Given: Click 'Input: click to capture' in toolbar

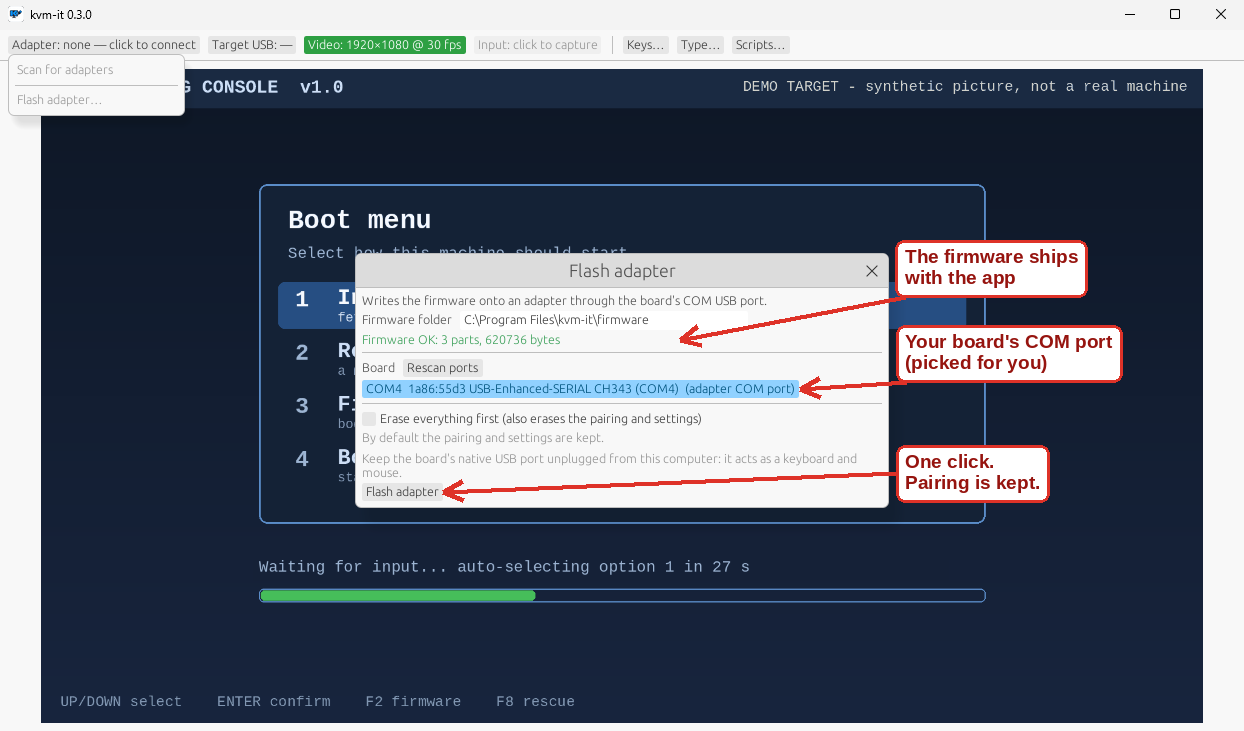Looking at the screenshot, I should pos(538,45).
